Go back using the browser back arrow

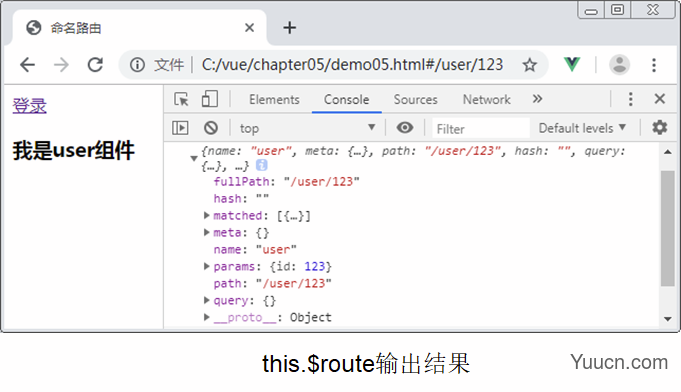(27, 65)
